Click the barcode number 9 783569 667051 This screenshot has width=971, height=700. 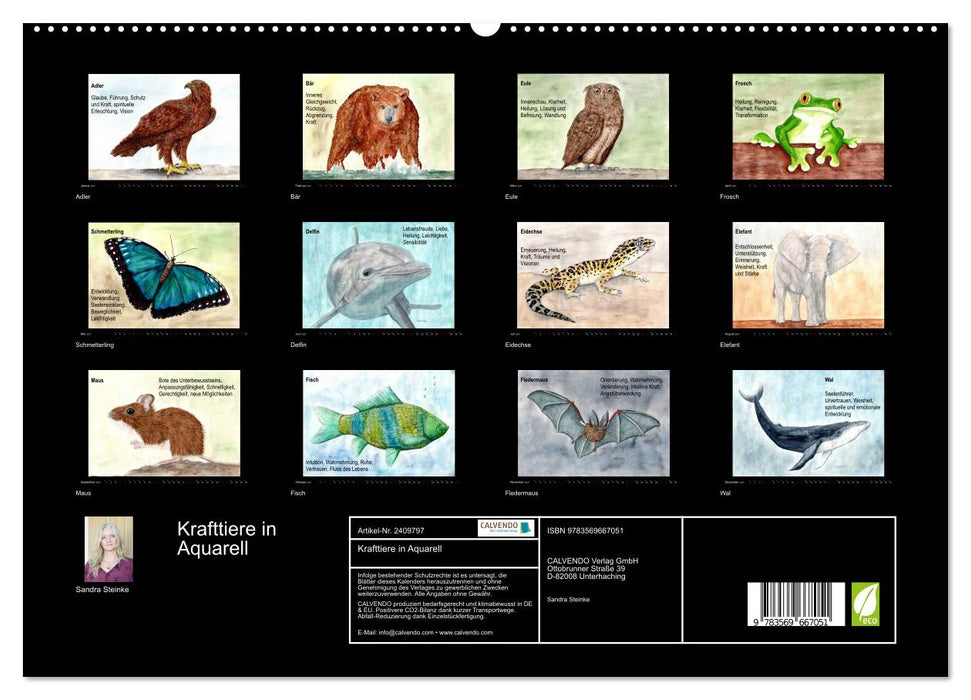coord(791,622)
